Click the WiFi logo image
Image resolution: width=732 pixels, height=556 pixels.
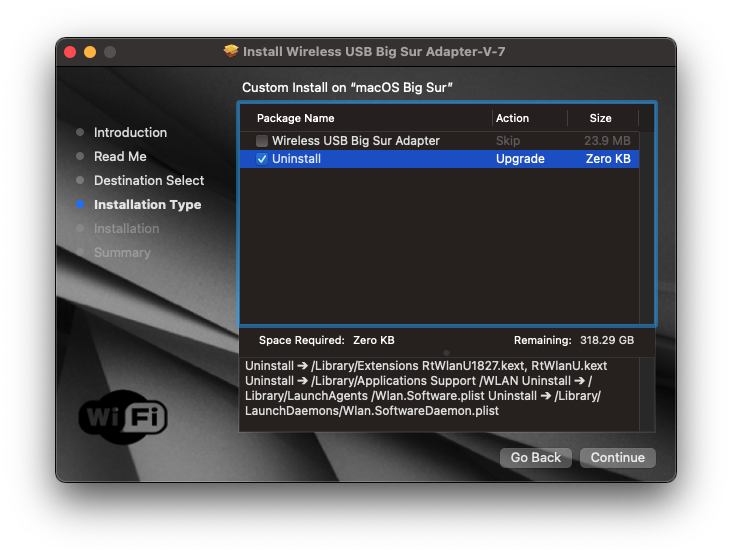coord(123,416)
